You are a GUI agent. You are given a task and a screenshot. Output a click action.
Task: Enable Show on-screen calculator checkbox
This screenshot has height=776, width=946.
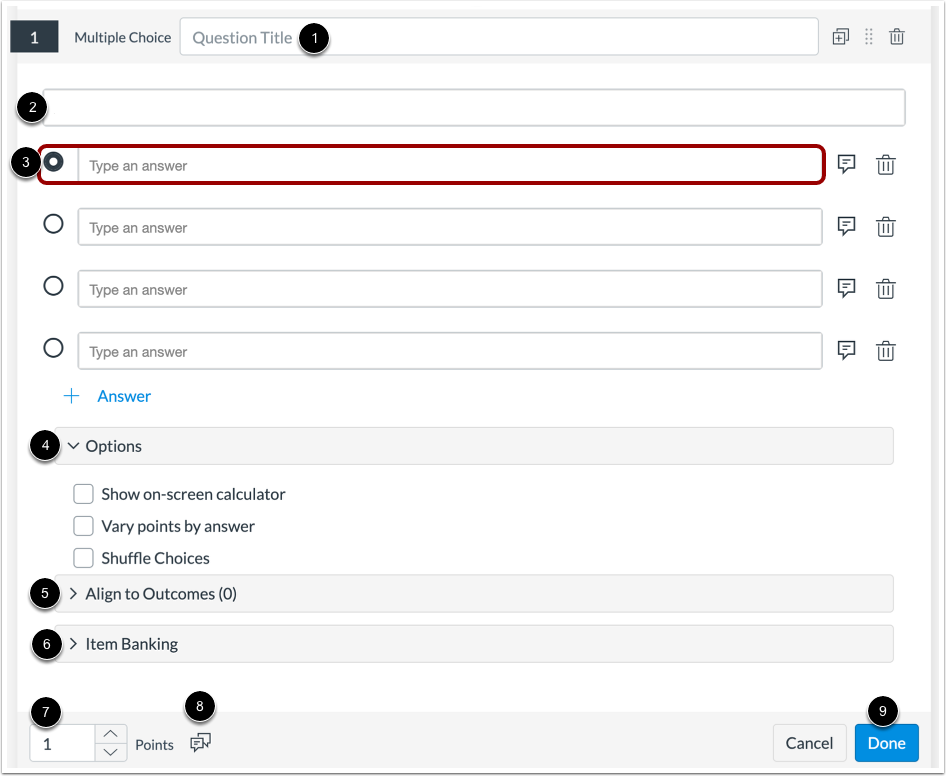(x=83, y=494)
